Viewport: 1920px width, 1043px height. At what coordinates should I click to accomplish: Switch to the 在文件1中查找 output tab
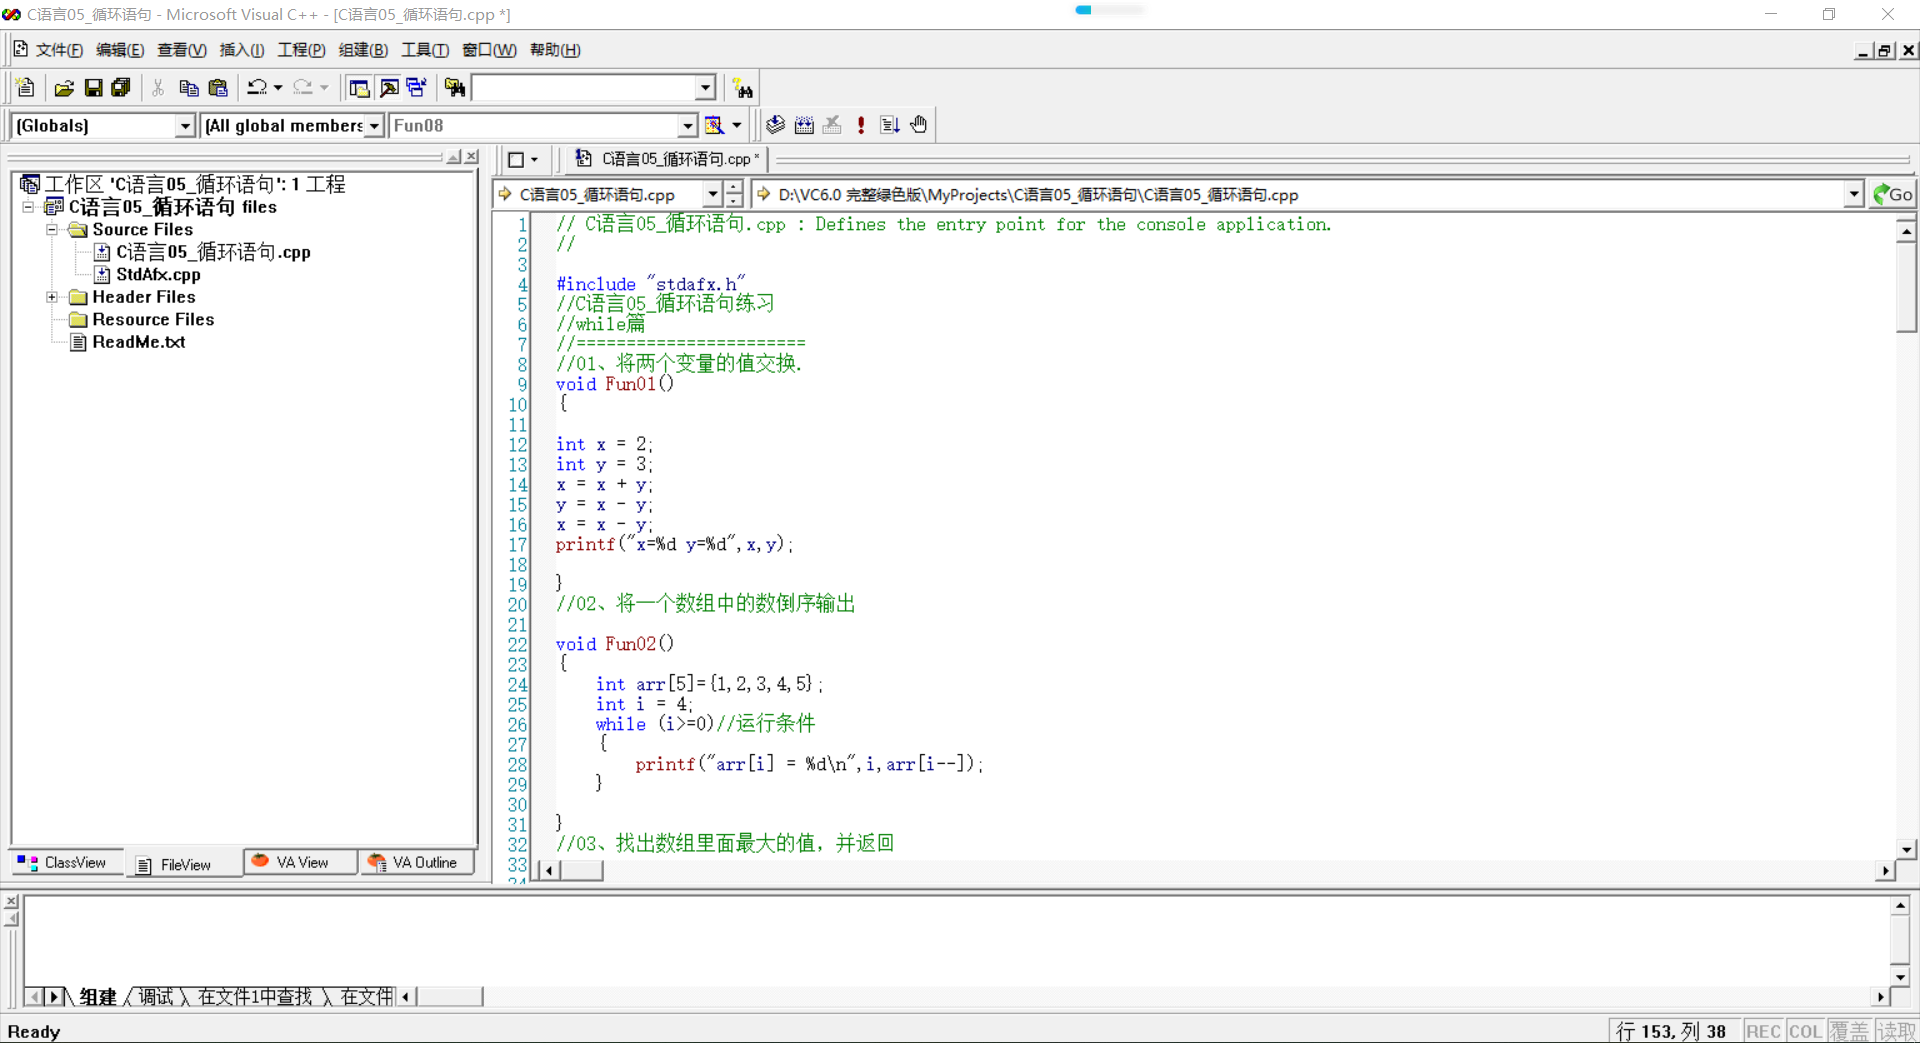[255, 997]
